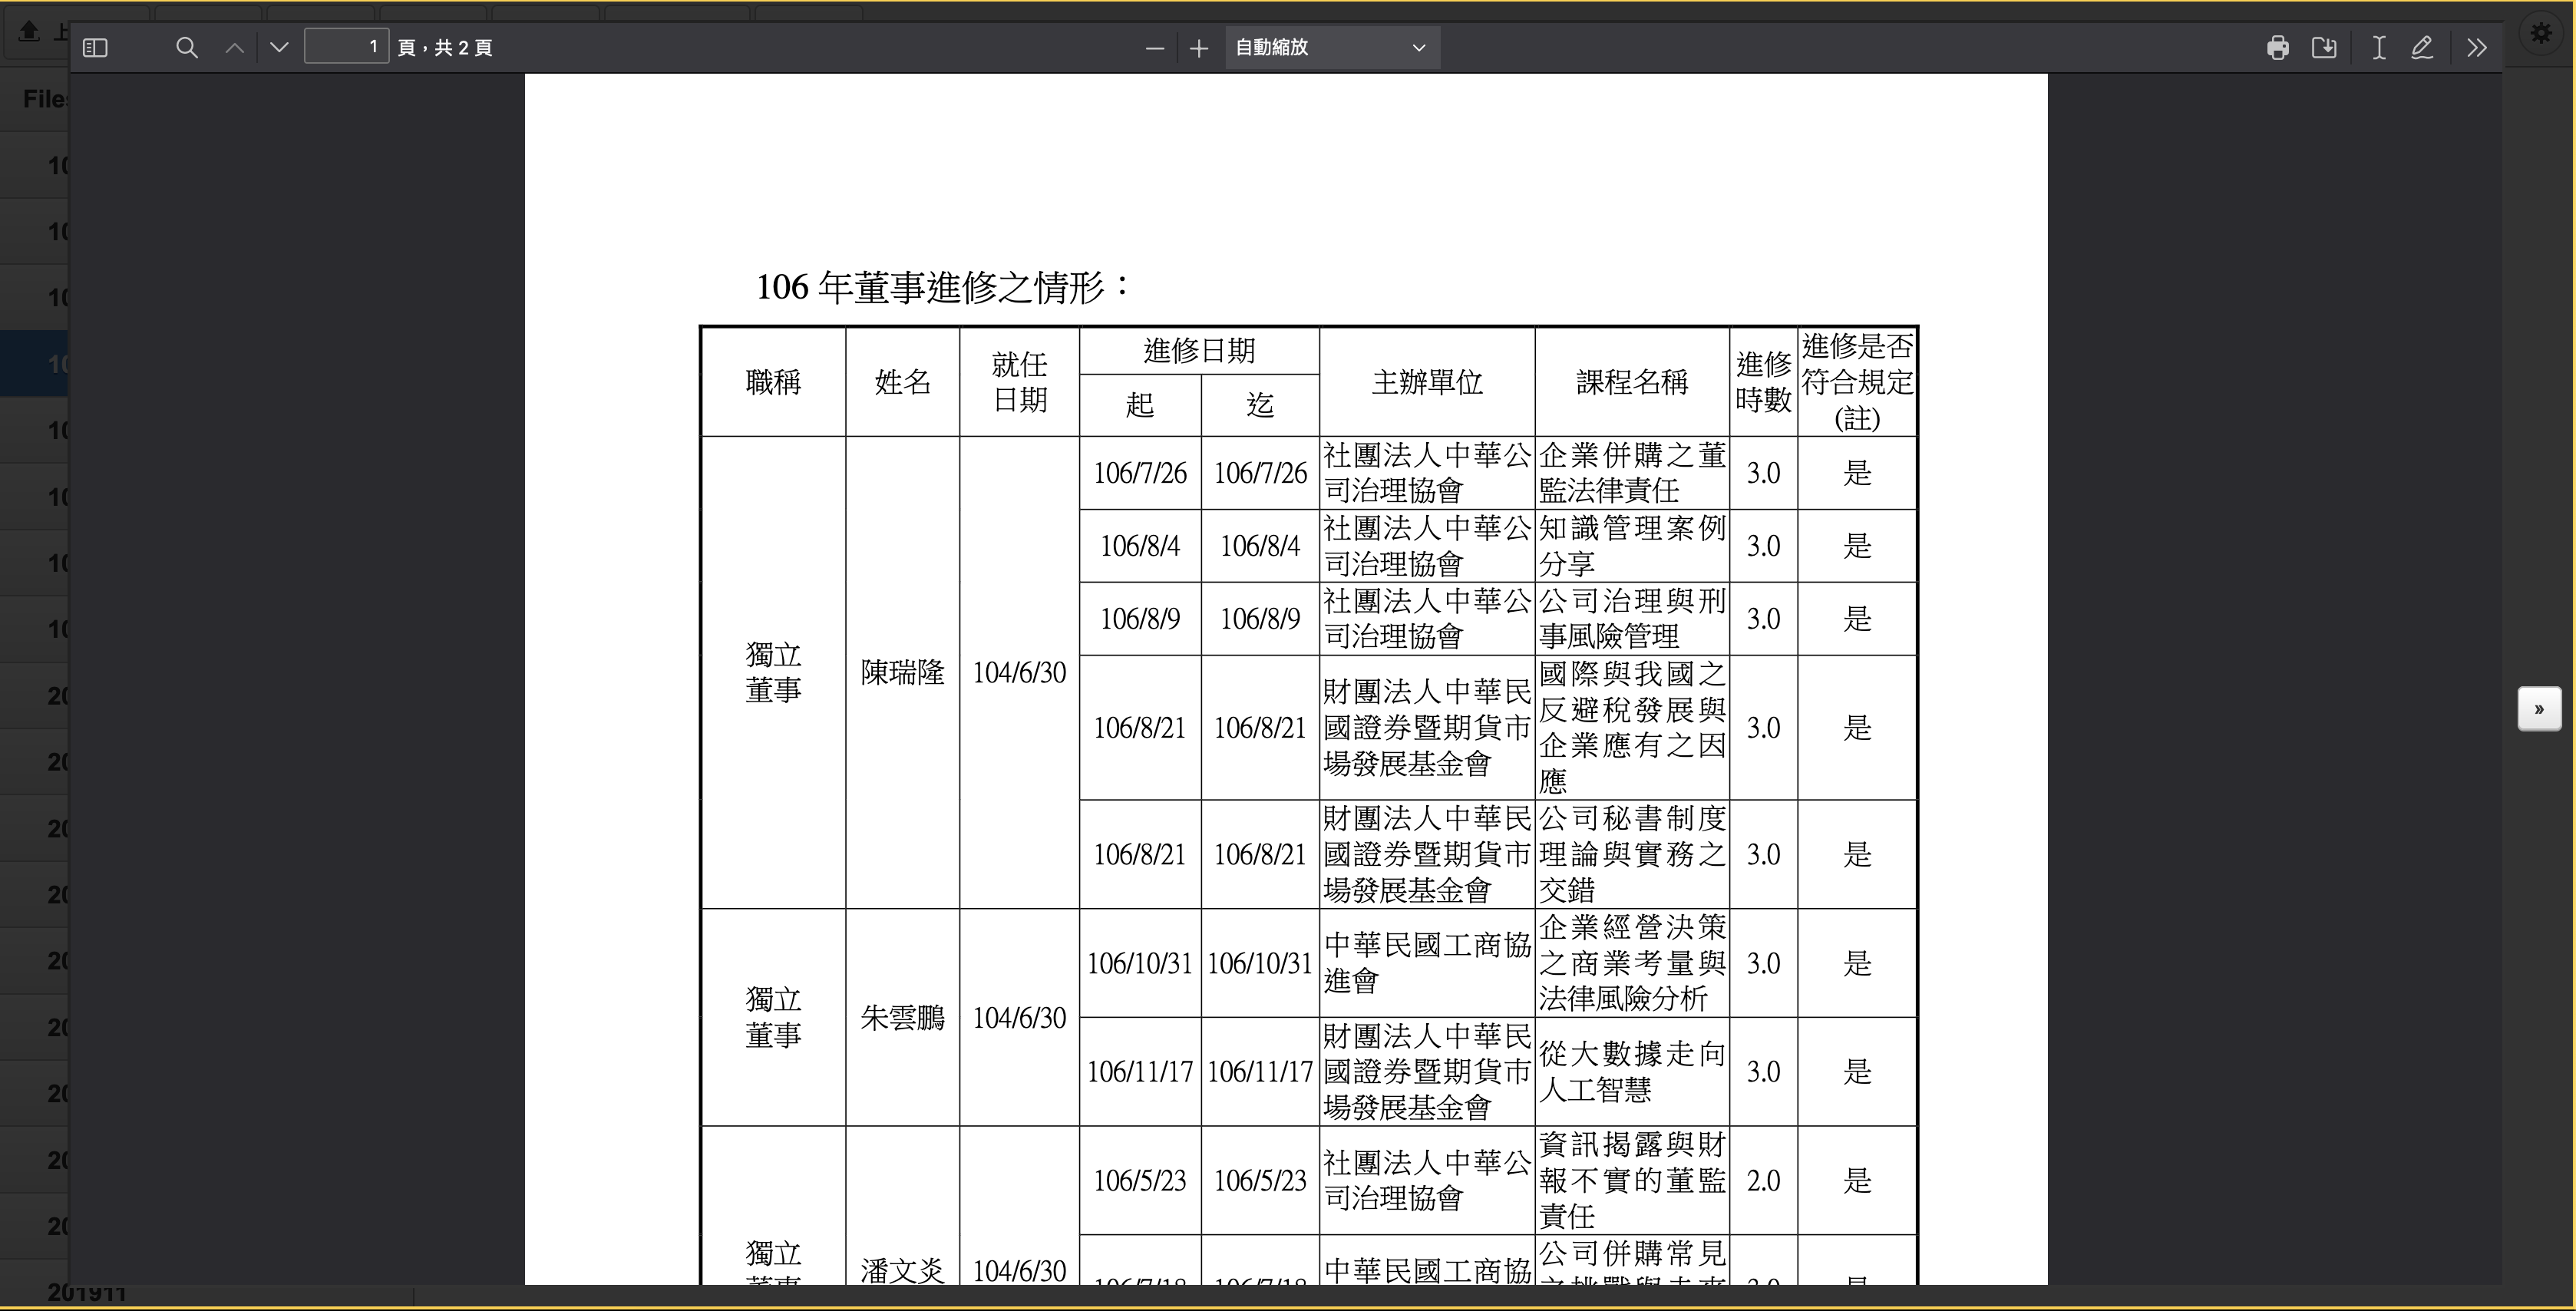Click the 陳瑞隆 name cell
This screenshot has width=2576, height=1311.
[x=902, y=672]
